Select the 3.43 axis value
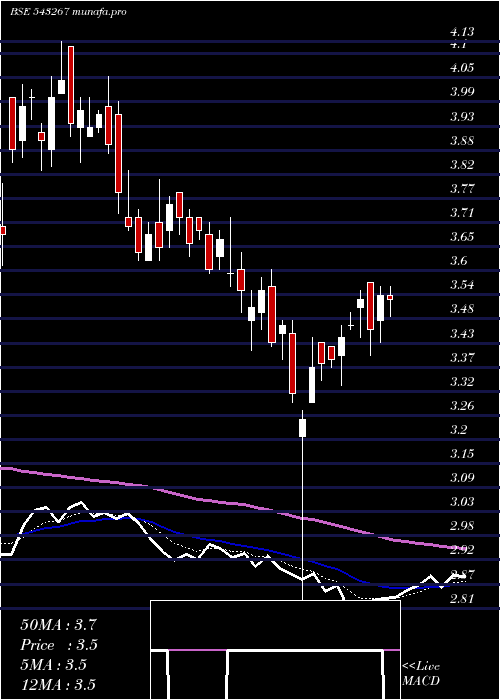This screenshot has height=700, width=500. 462,333
